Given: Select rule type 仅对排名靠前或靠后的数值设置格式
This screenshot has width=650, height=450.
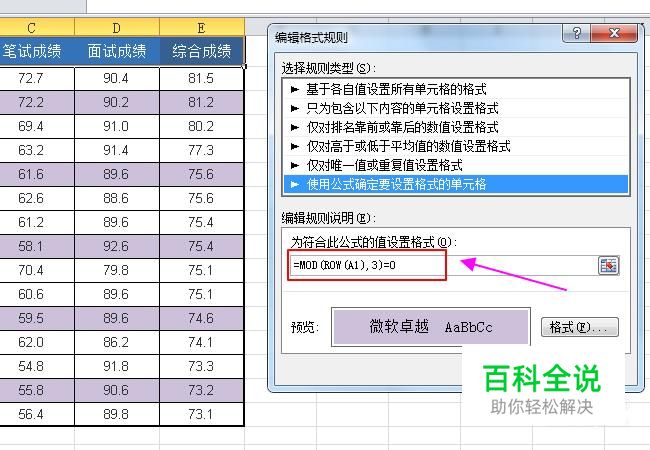Looking at the screenshot, I should click(456, 127).
